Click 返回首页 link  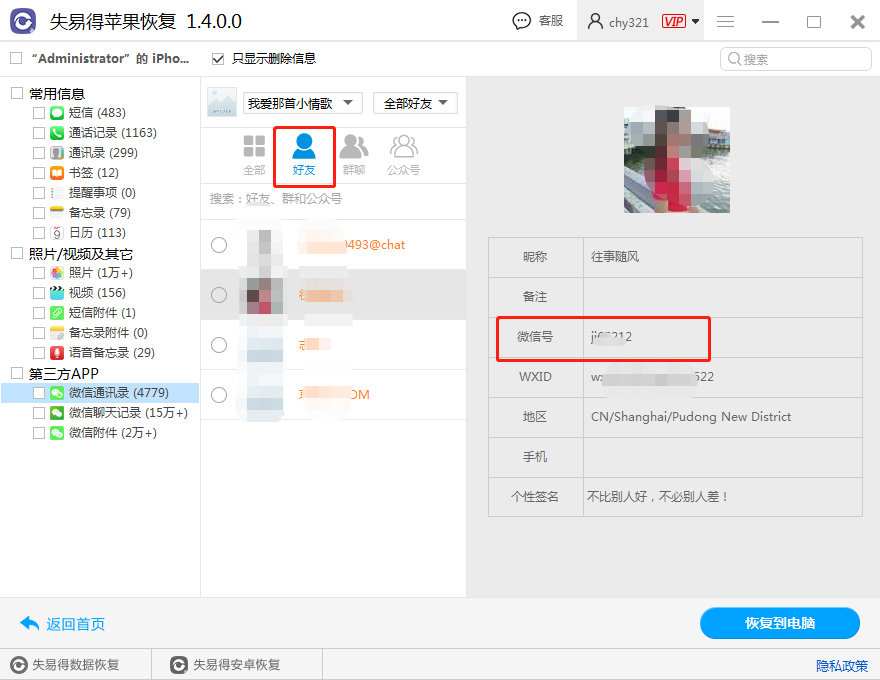pyautogui.click(x=75, y=624)
